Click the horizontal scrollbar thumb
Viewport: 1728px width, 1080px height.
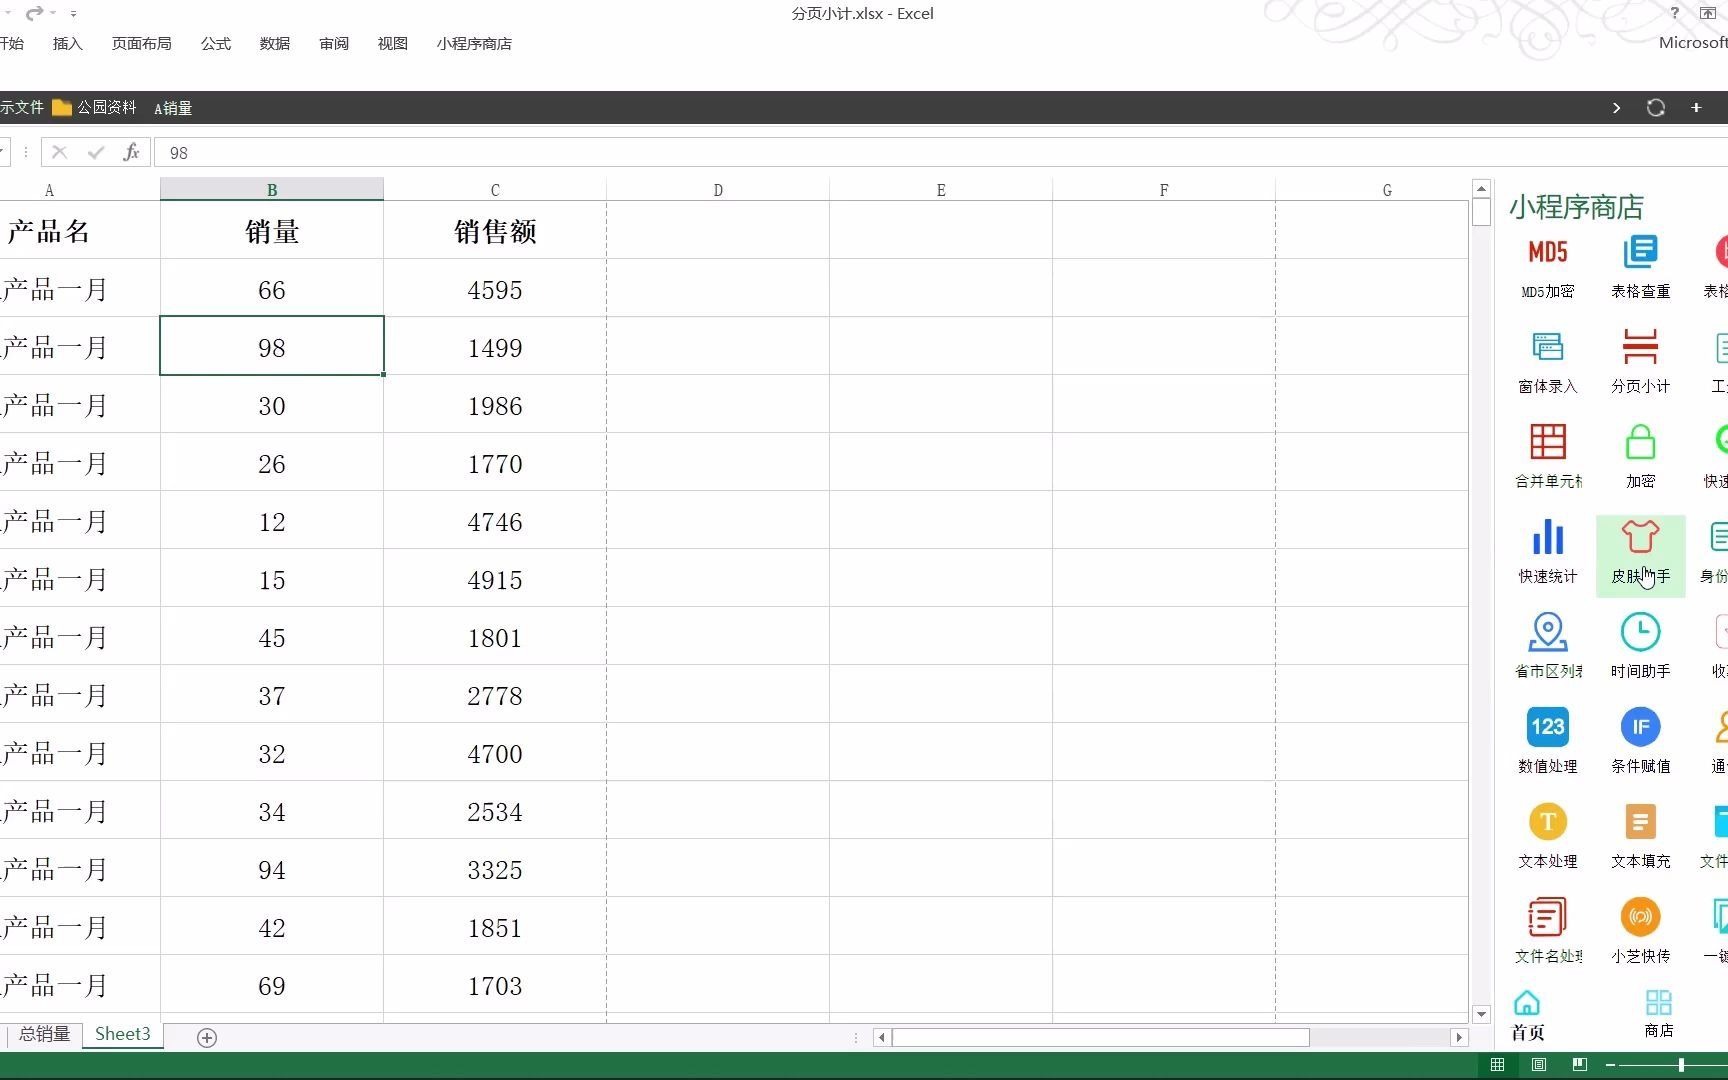[x=1100, y=1037]
